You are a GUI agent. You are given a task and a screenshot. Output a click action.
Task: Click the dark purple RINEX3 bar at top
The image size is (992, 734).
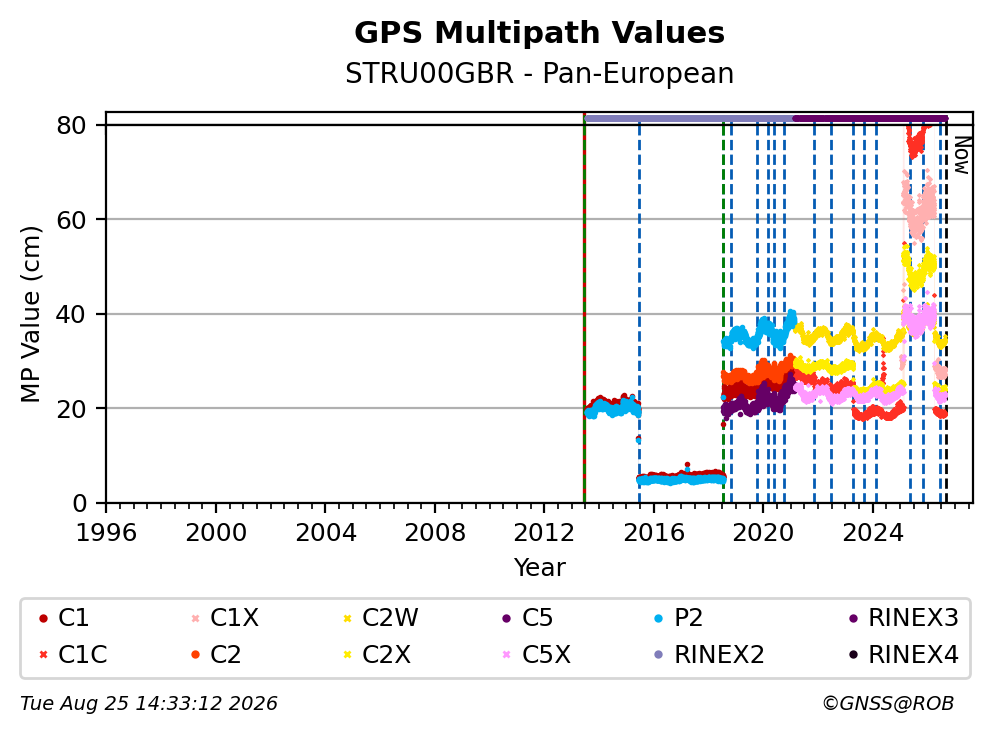point(871,118)
